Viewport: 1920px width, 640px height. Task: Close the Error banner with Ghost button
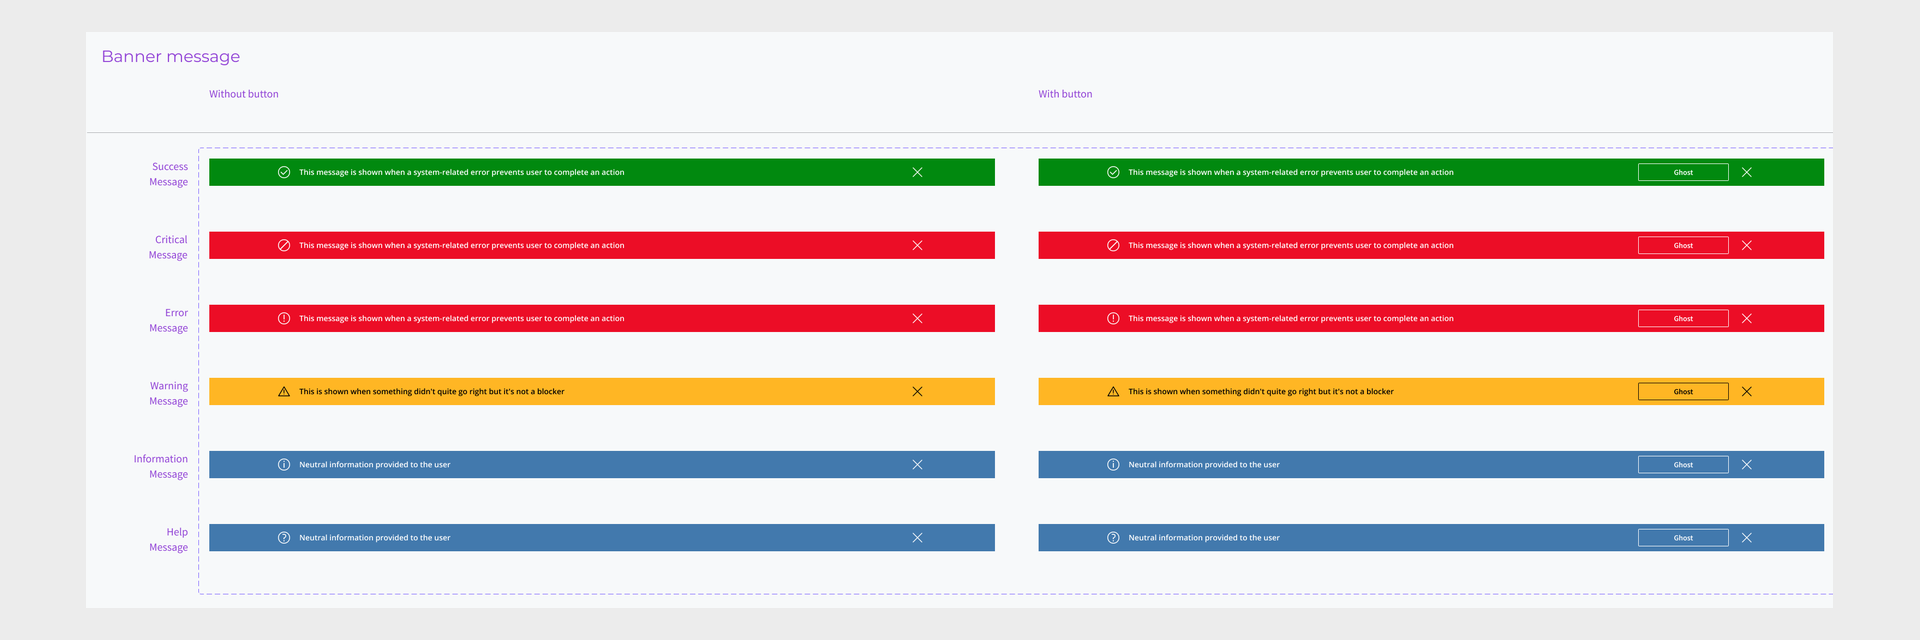[x=1746, y=318]
